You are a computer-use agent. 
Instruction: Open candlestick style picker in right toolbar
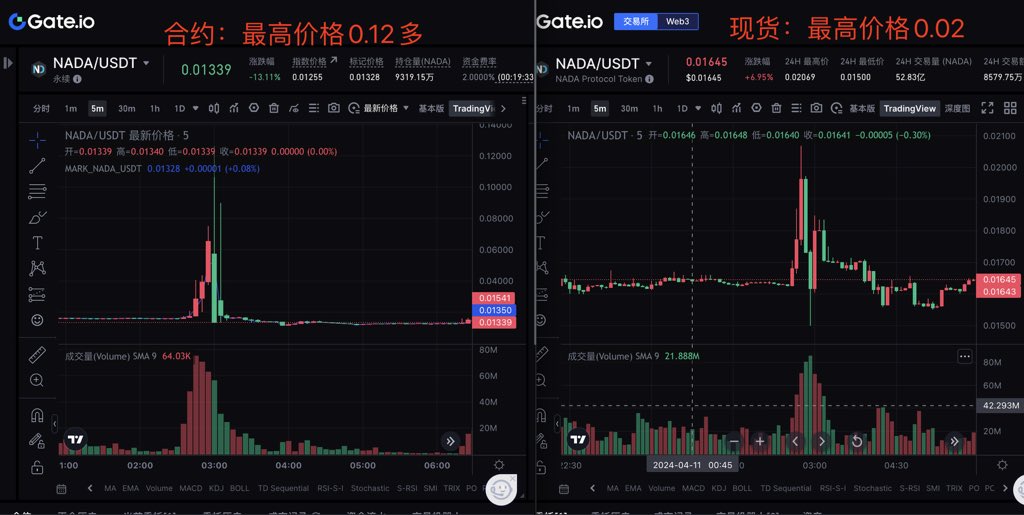pos(716,108)
